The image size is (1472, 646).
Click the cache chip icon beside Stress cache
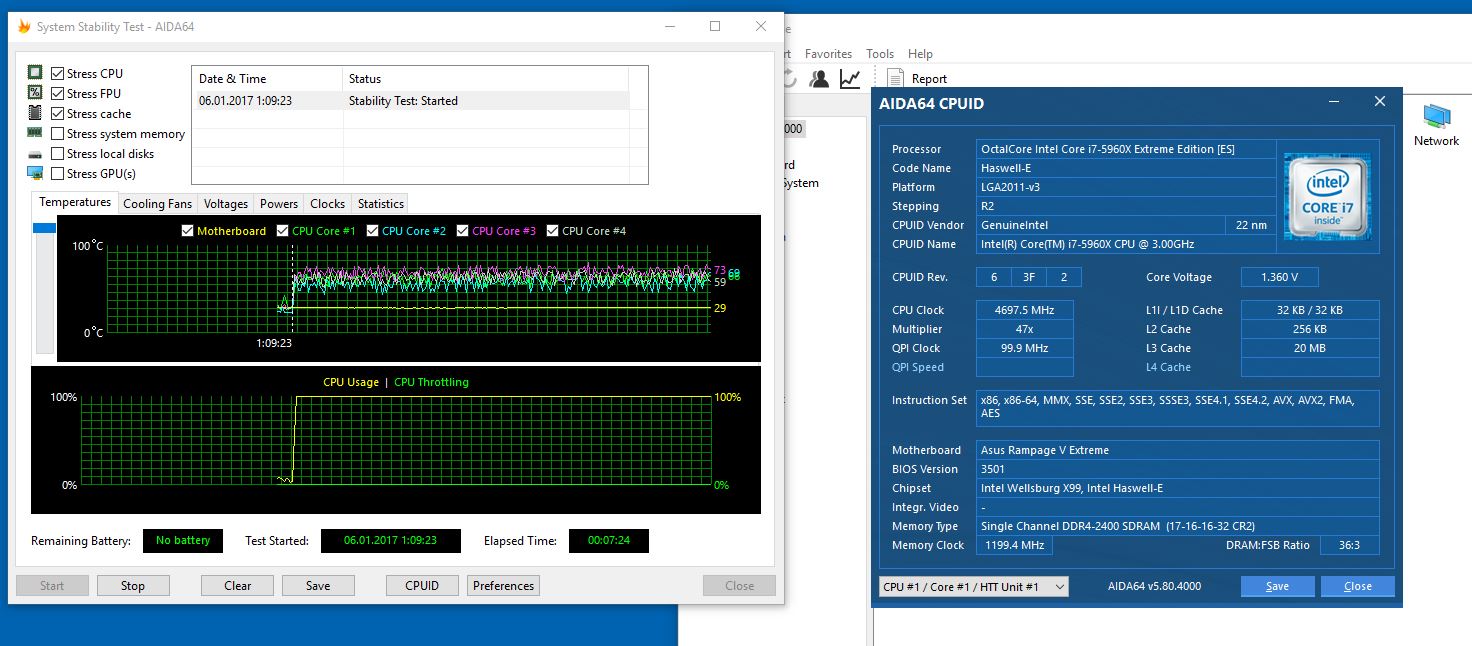[35, 113]
